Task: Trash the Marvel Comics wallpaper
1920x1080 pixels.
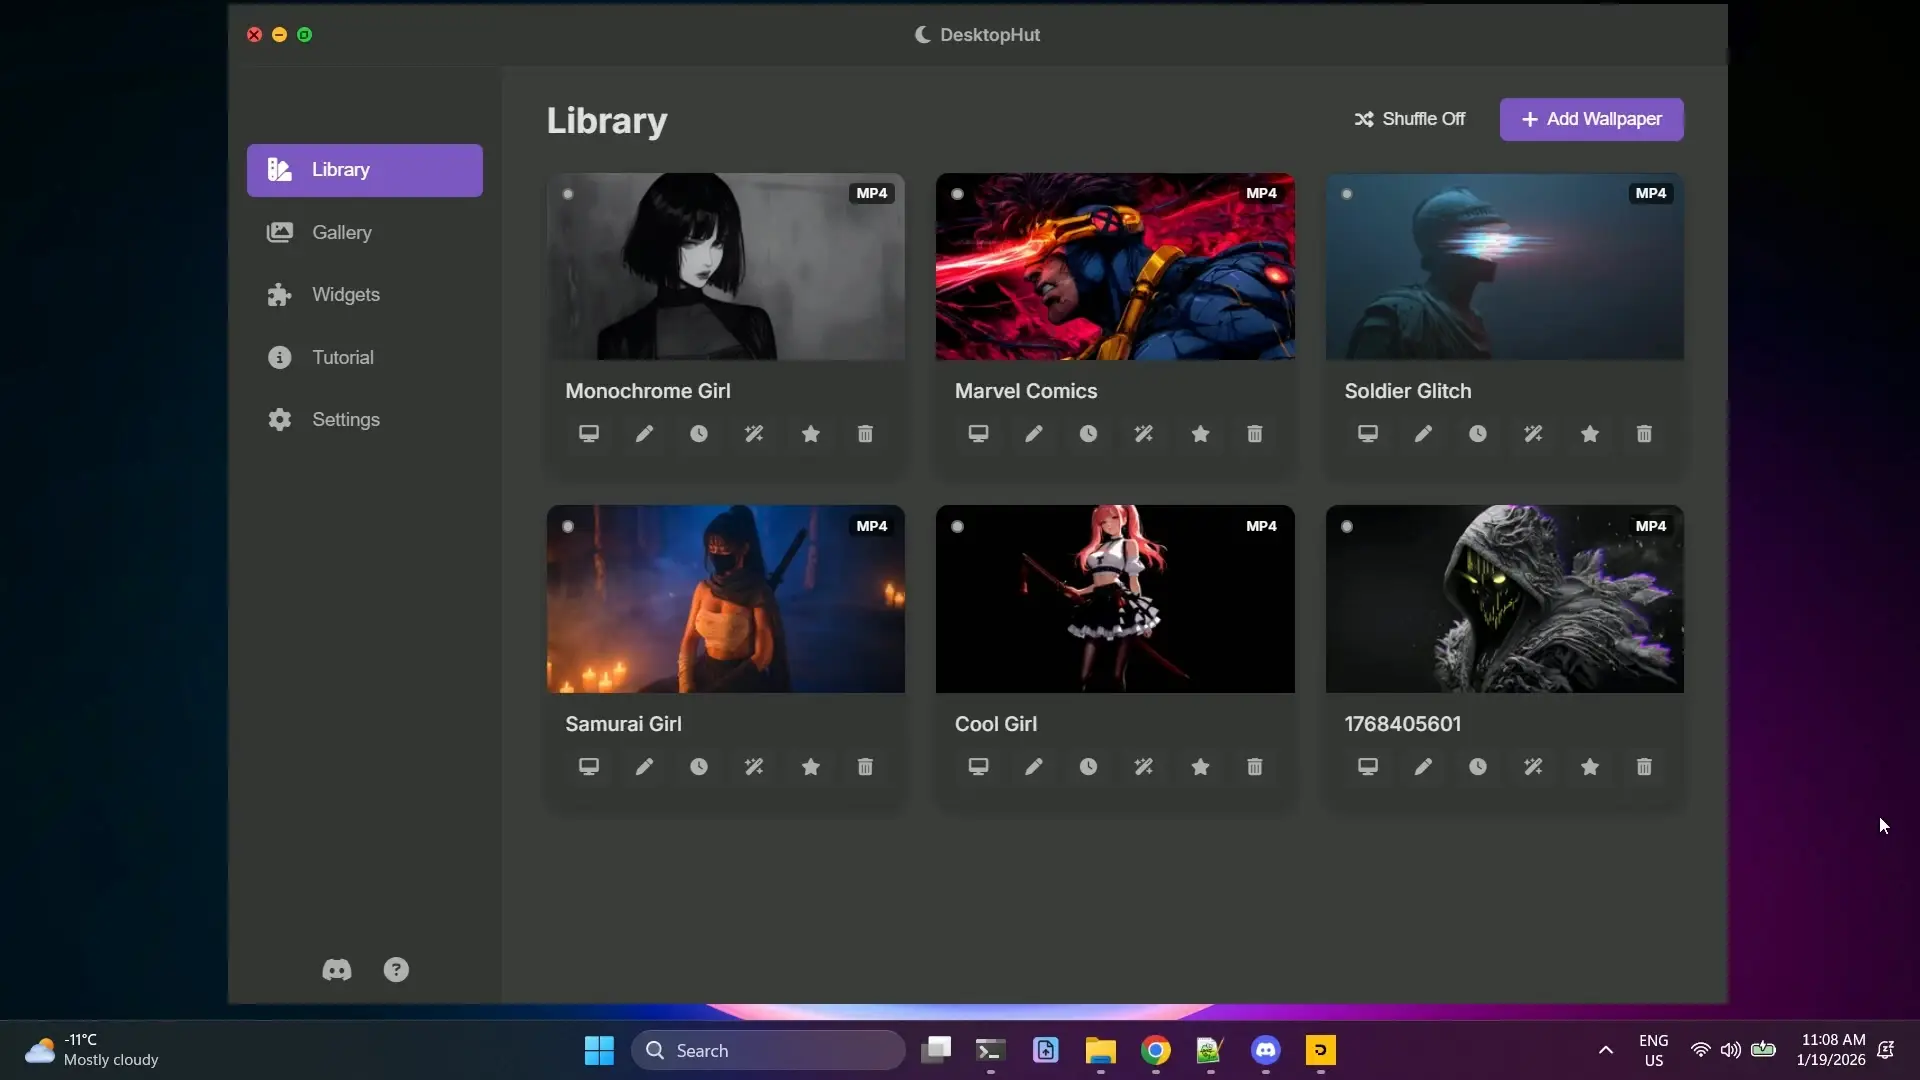Action: click(1255, 434)
